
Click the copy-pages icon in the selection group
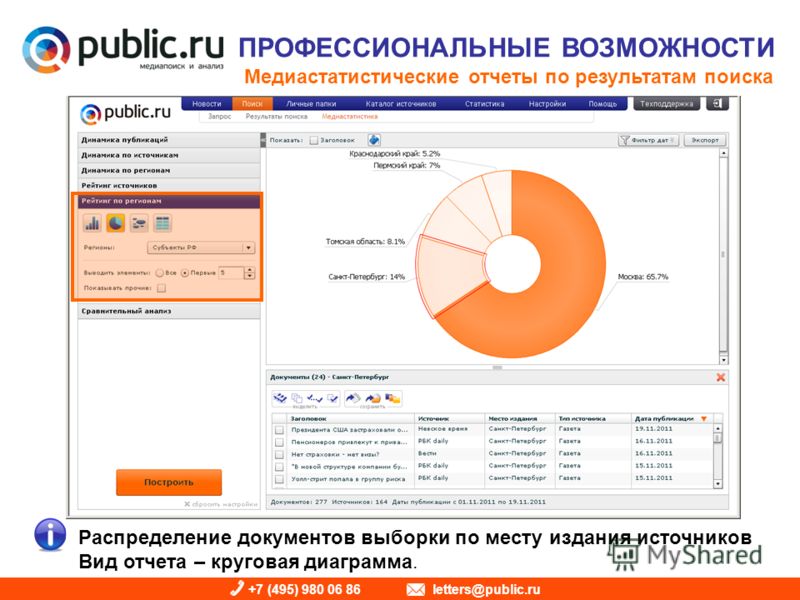[297, 398]
